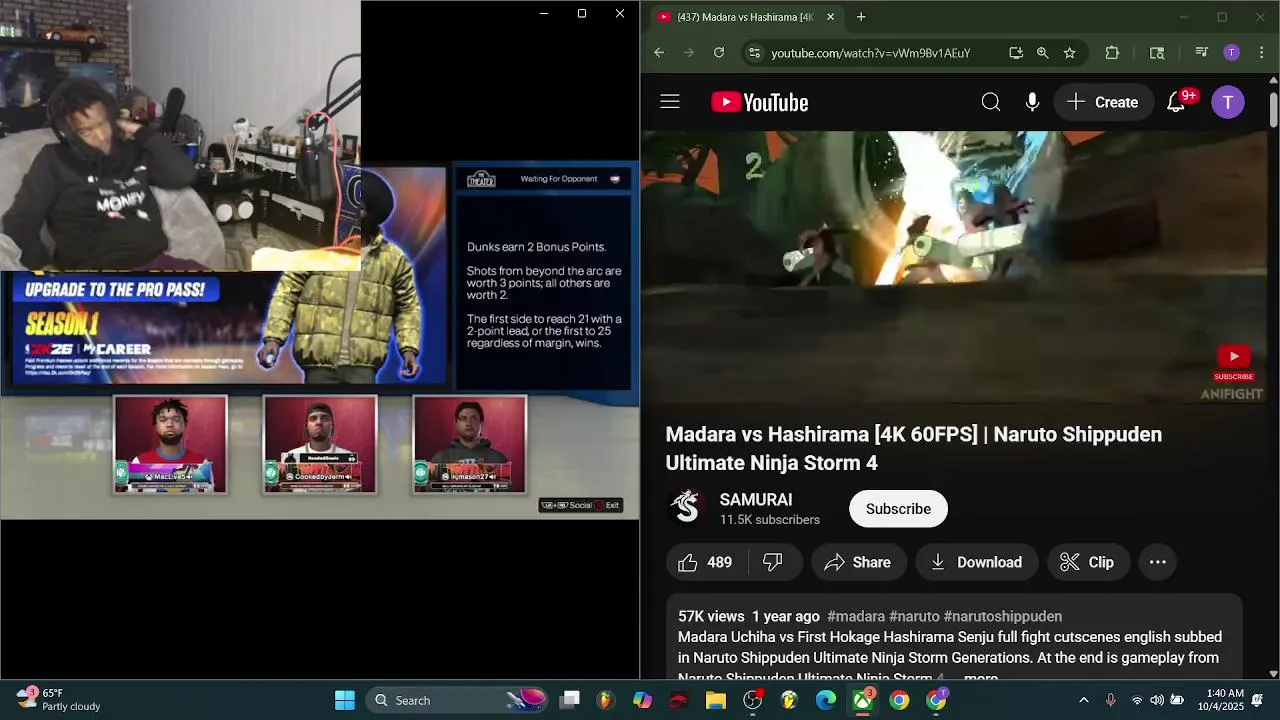
Task: Open Chrome media controls icon
Action: (x=1202, y=53)
